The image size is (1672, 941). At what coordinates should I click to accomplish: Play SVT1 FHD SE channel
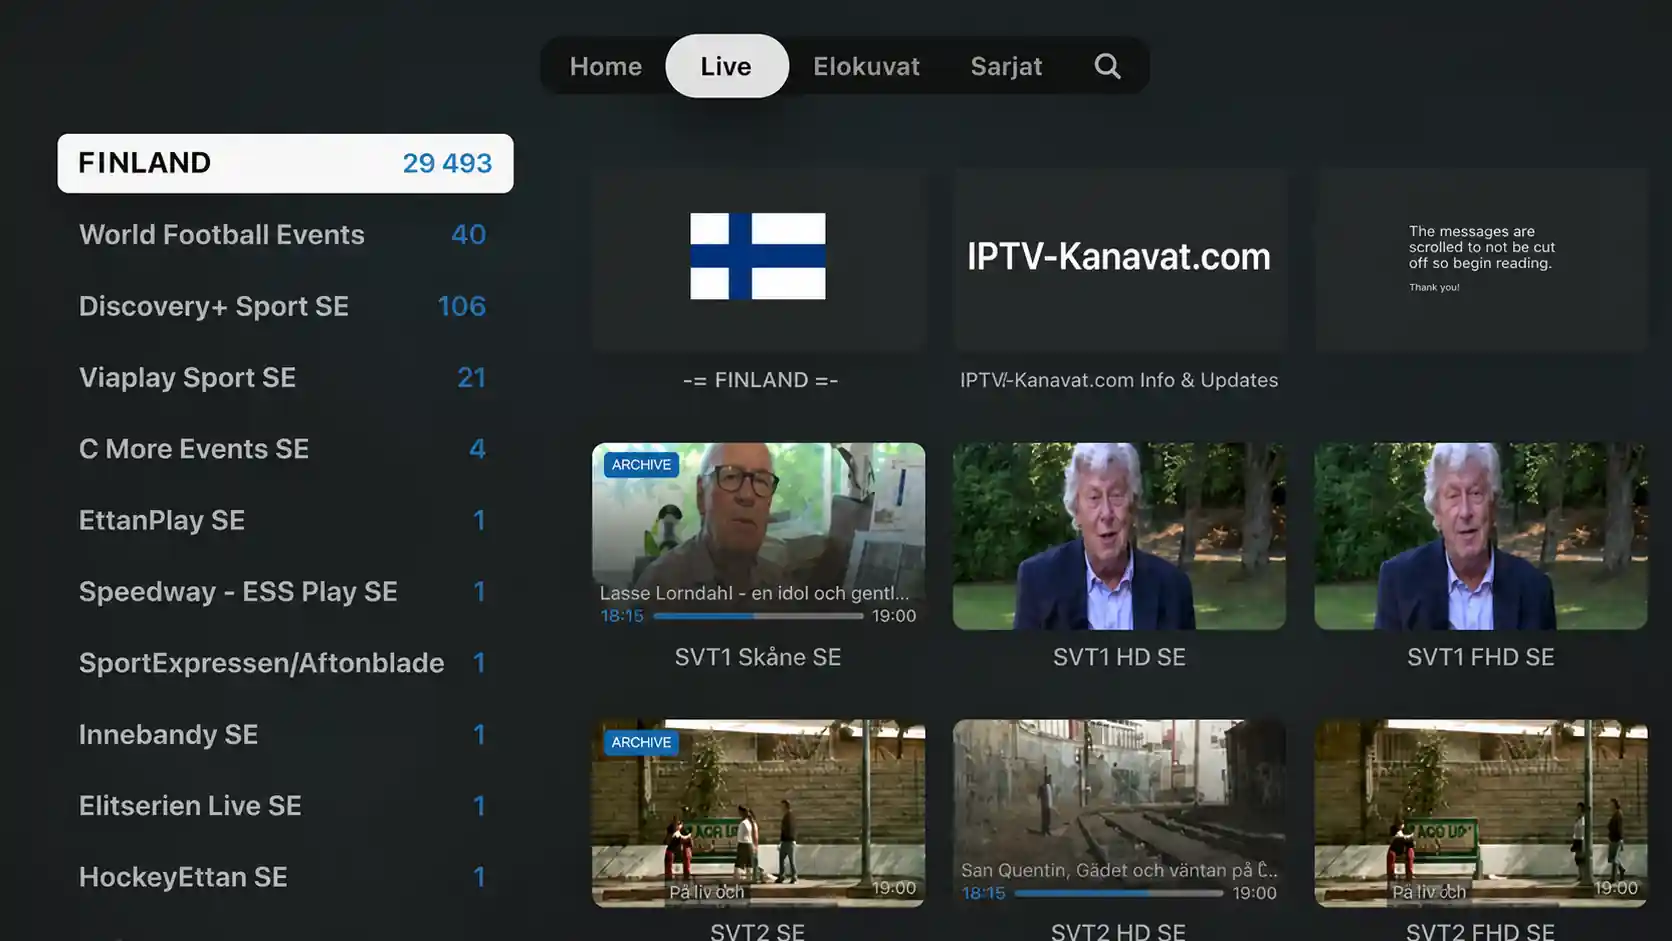(1481, 536)
